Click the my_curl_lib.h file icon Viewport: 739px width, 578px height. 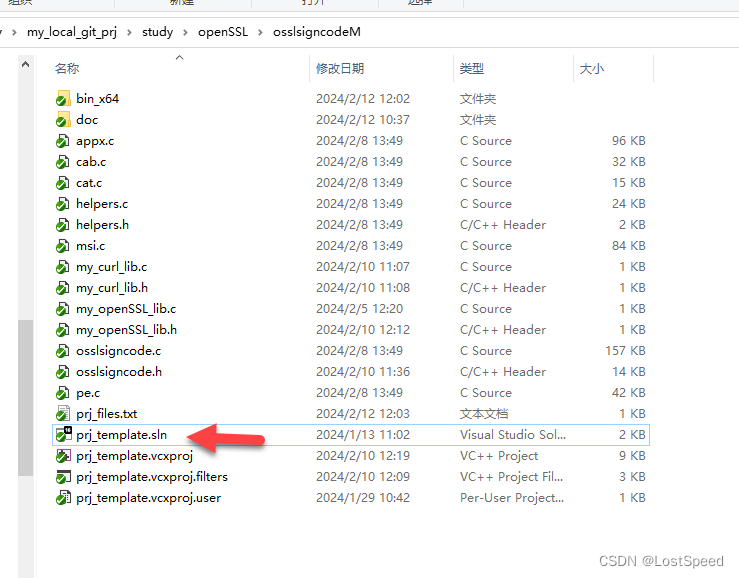(63, 288)
